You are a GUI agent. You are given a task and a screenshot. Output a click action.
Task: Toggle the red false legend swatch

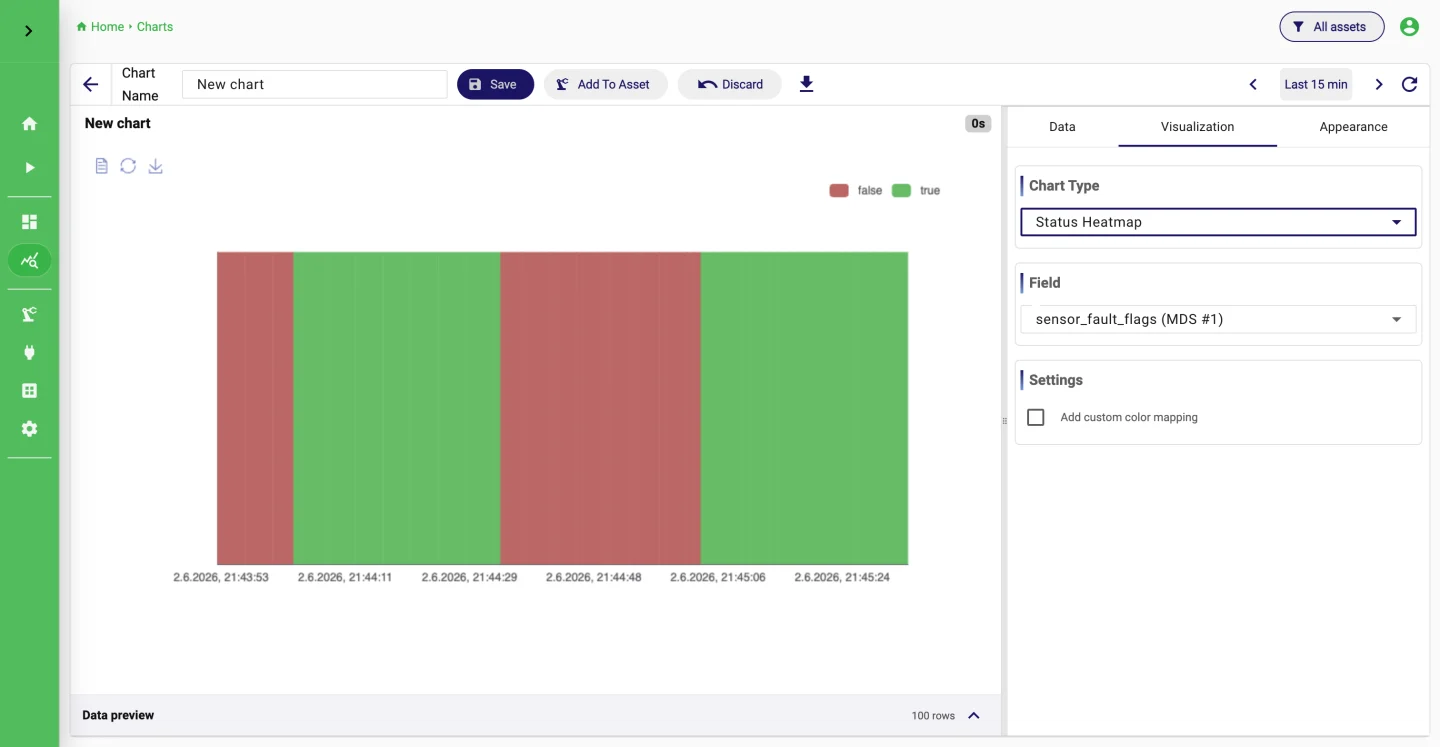(x=839, y=190)
